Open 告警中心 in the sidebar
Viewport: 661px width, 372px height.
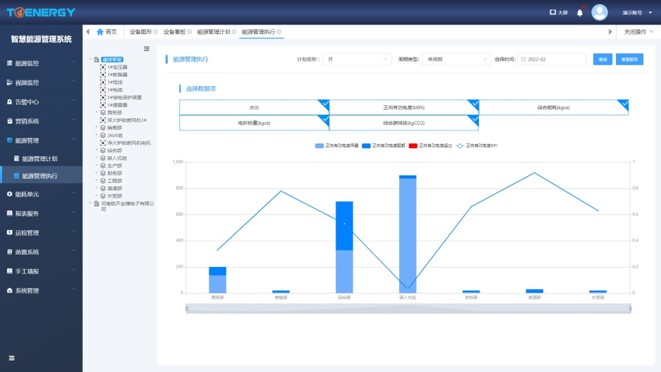(x=41, y=102)
